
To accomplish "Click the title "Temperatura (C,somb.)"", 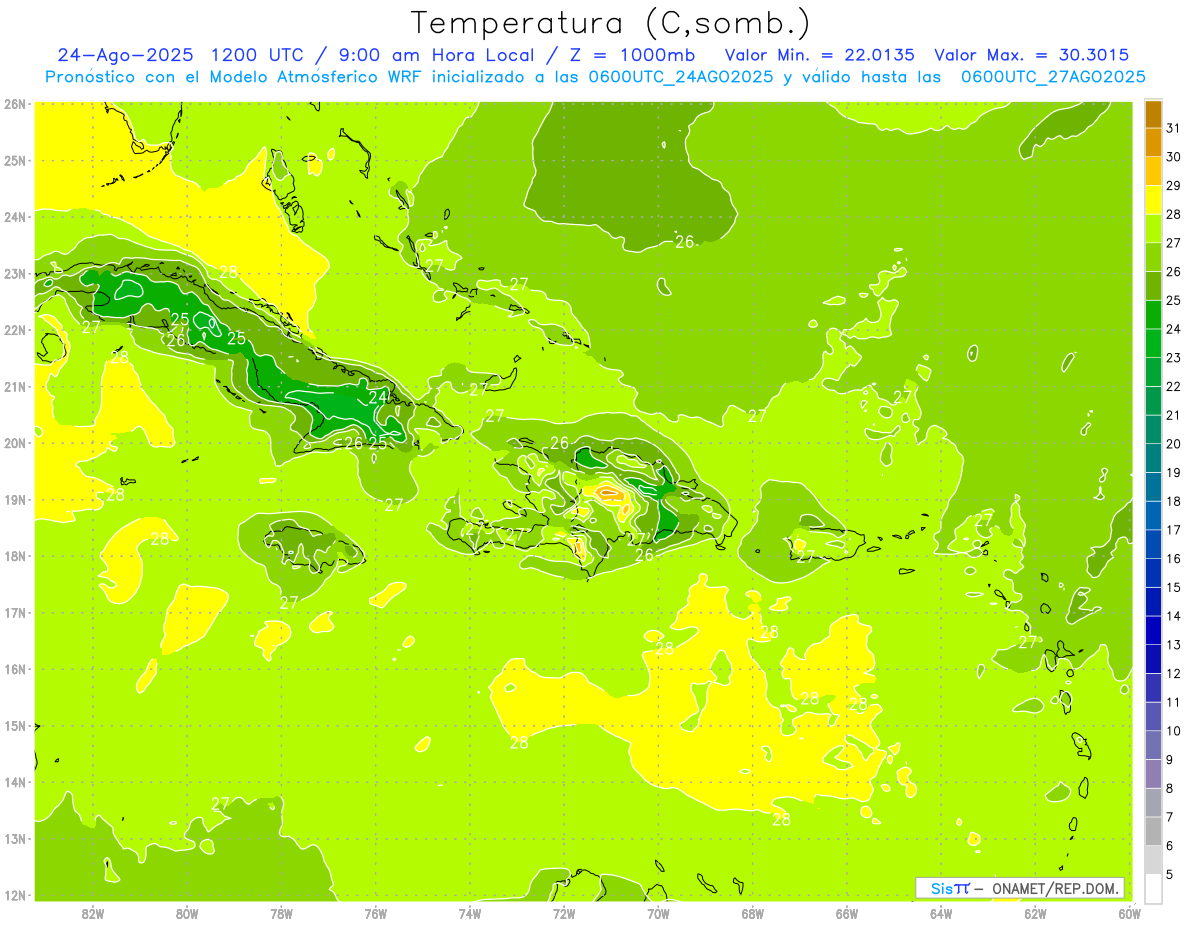I will (611, 23).
